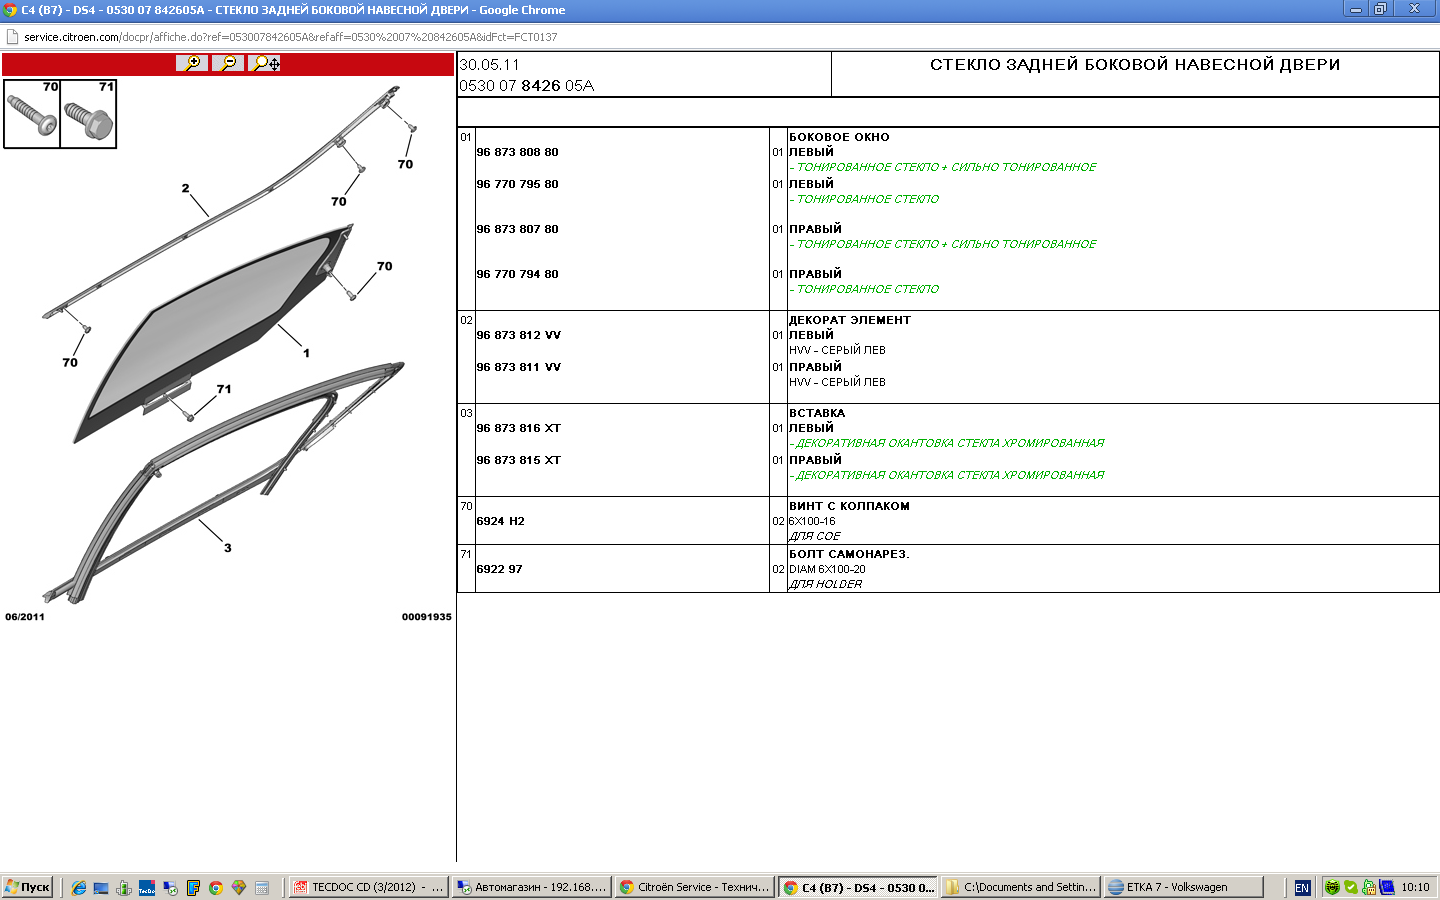
Task: Open Chrome from the quick launch bar
Action: click(x=215, y=887)
